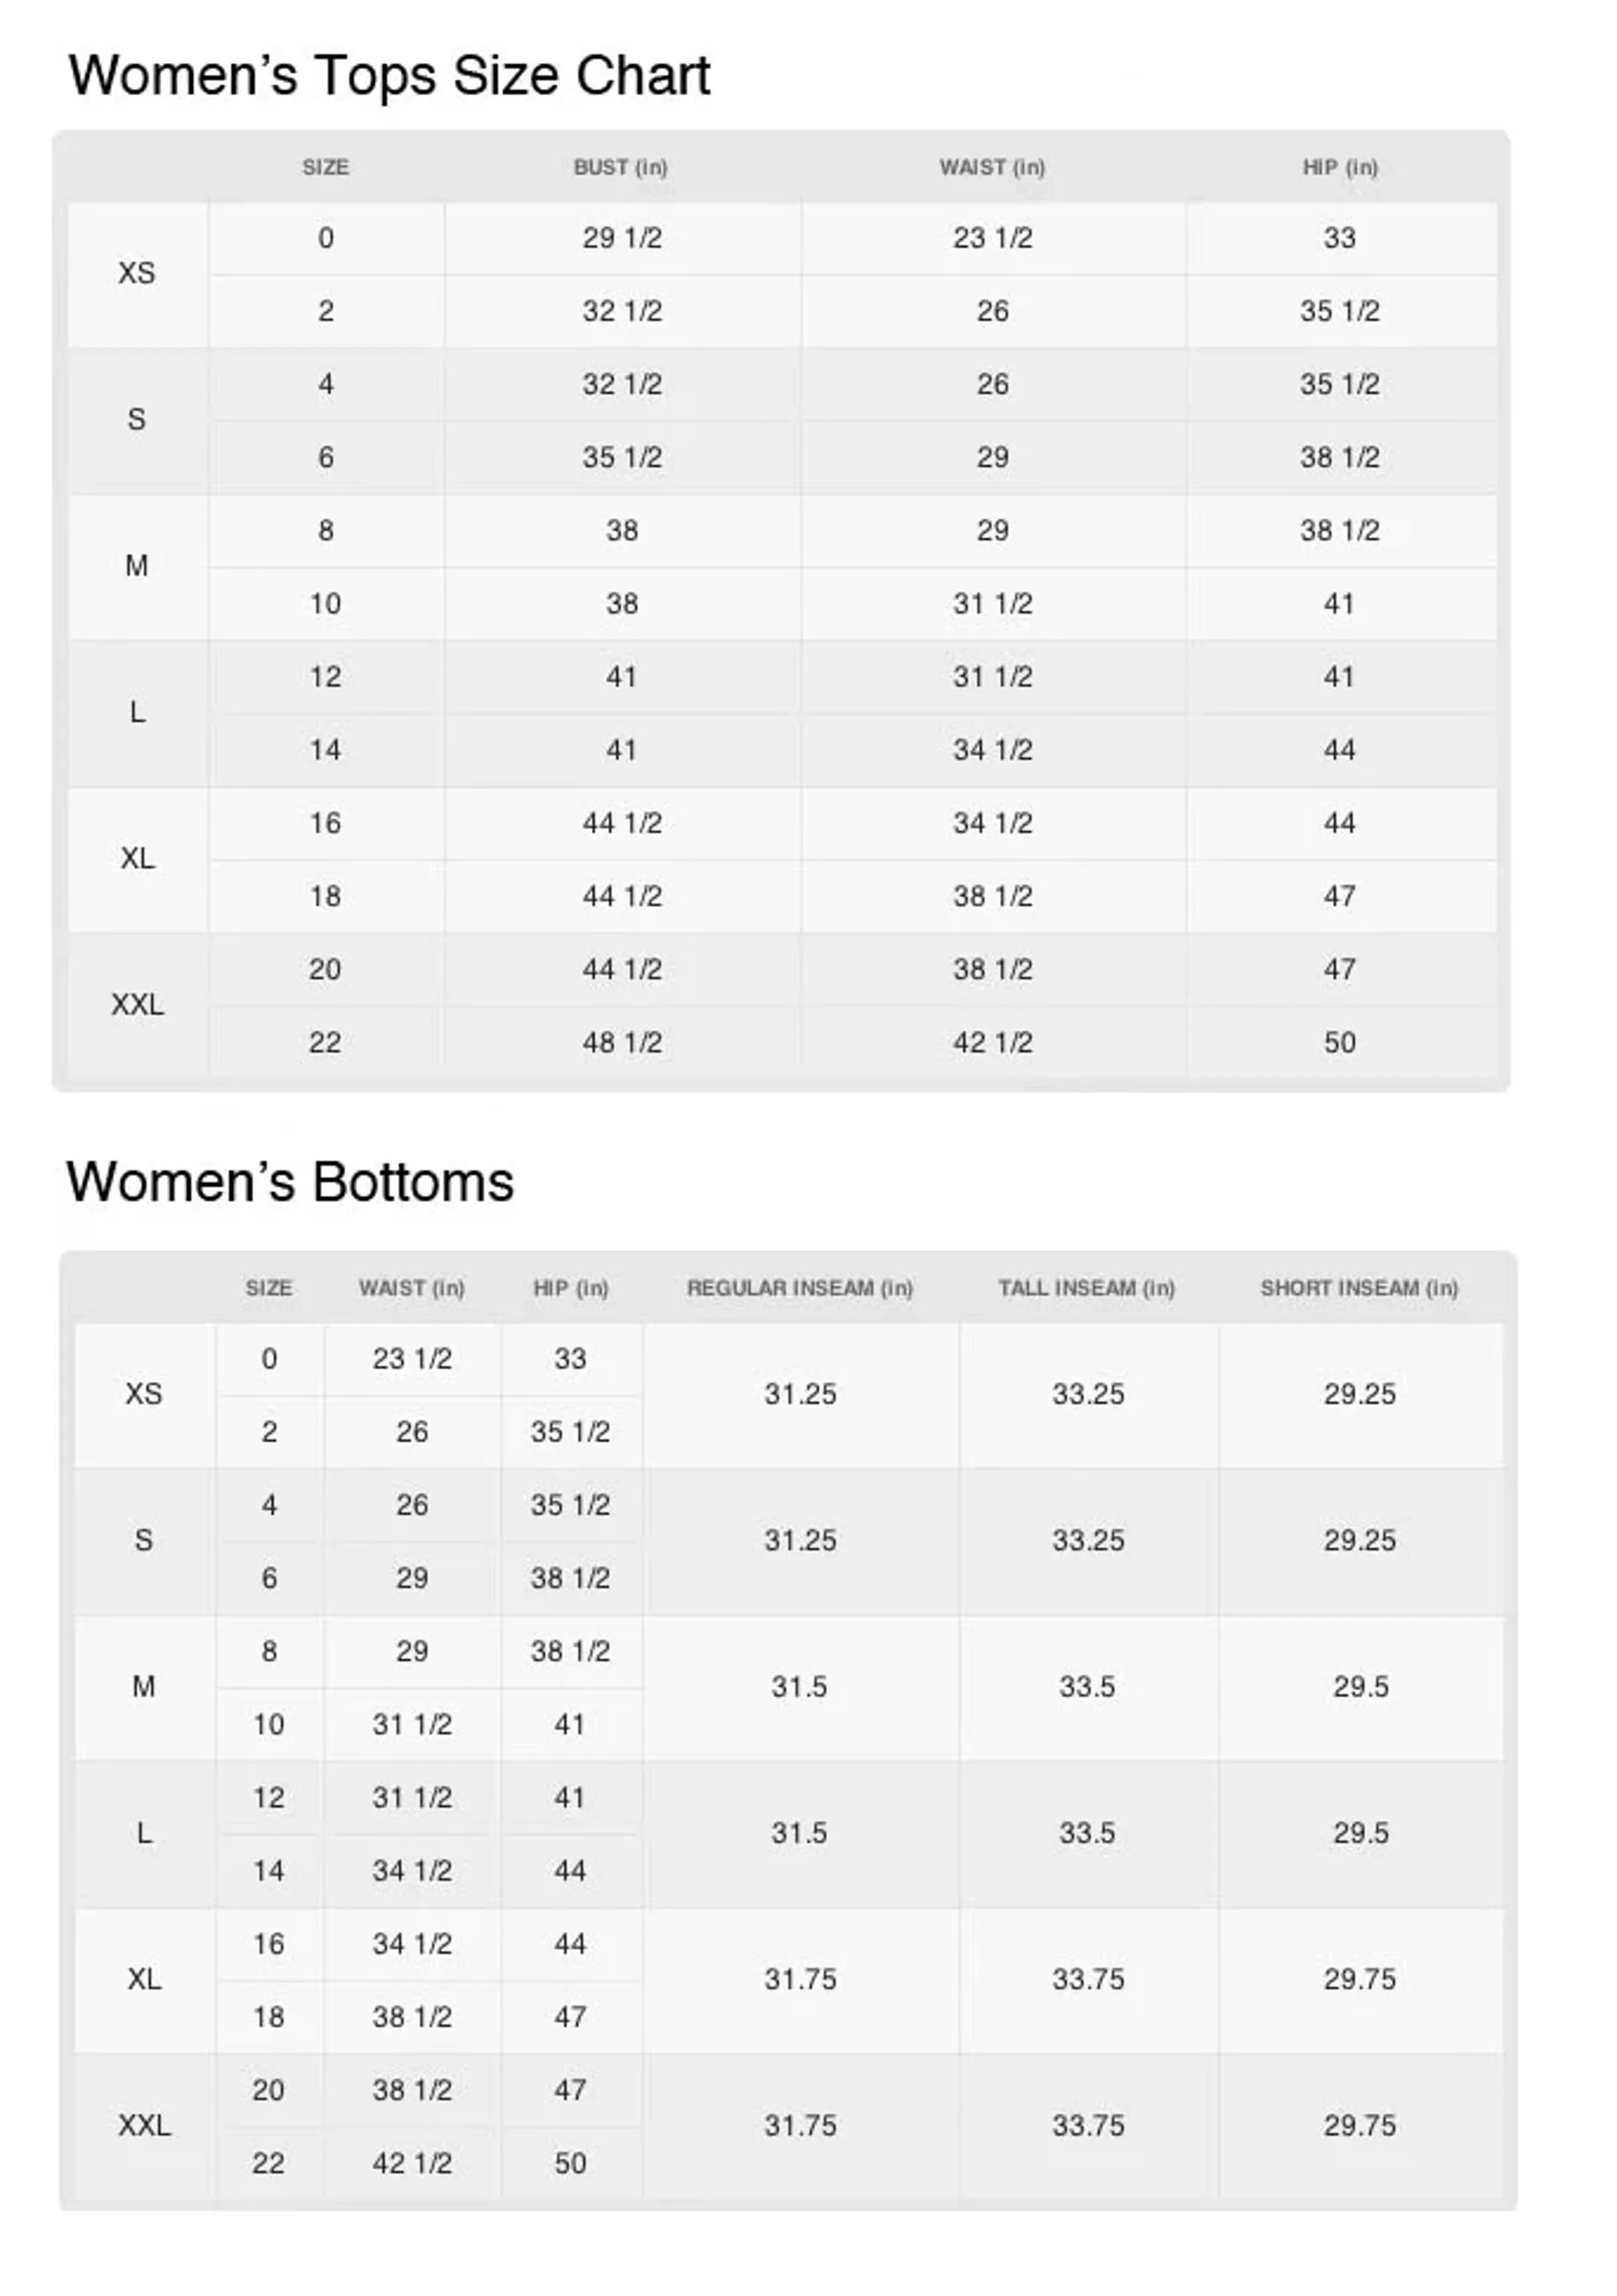
Task: Click the Women's Tops Size Chart heading
Action: [x=389, y=76]
